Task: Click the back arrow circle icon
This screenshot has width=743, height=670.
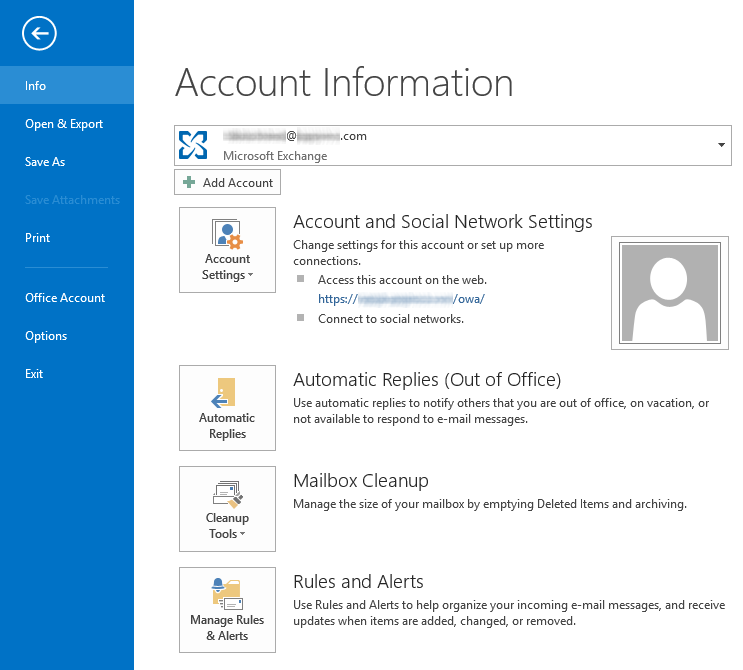Action: click(x=39, y=34)
